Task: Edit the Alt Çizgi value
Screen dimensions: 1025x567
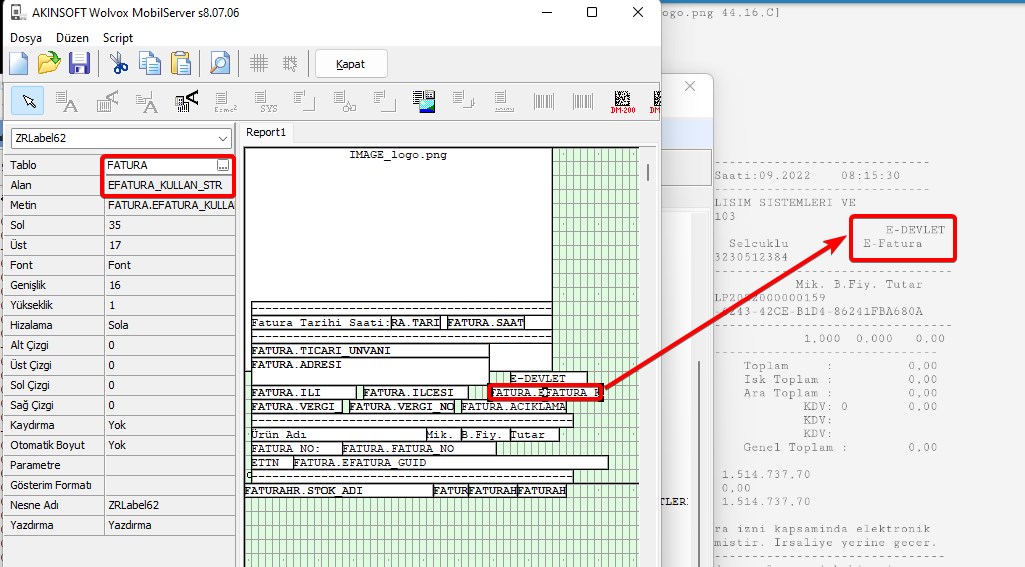Action: point(170,345)
